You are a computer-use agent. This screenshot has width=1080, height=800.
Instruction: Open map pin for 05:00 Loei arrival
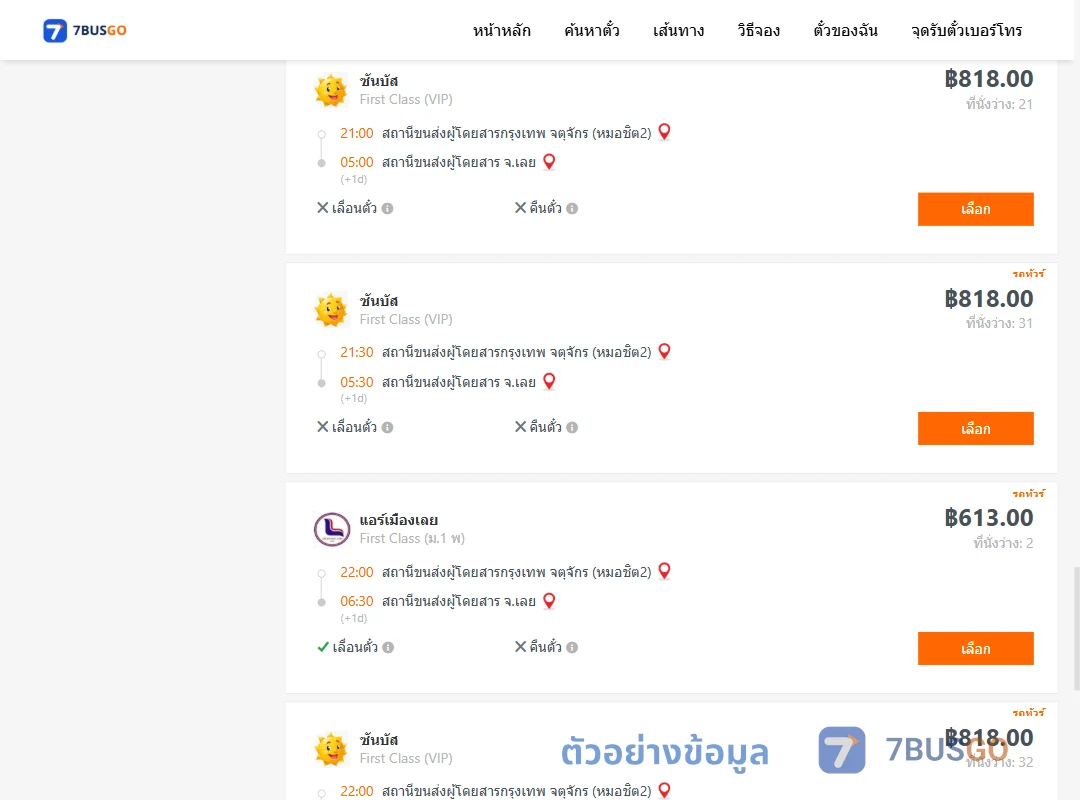(x=549, y=162)
